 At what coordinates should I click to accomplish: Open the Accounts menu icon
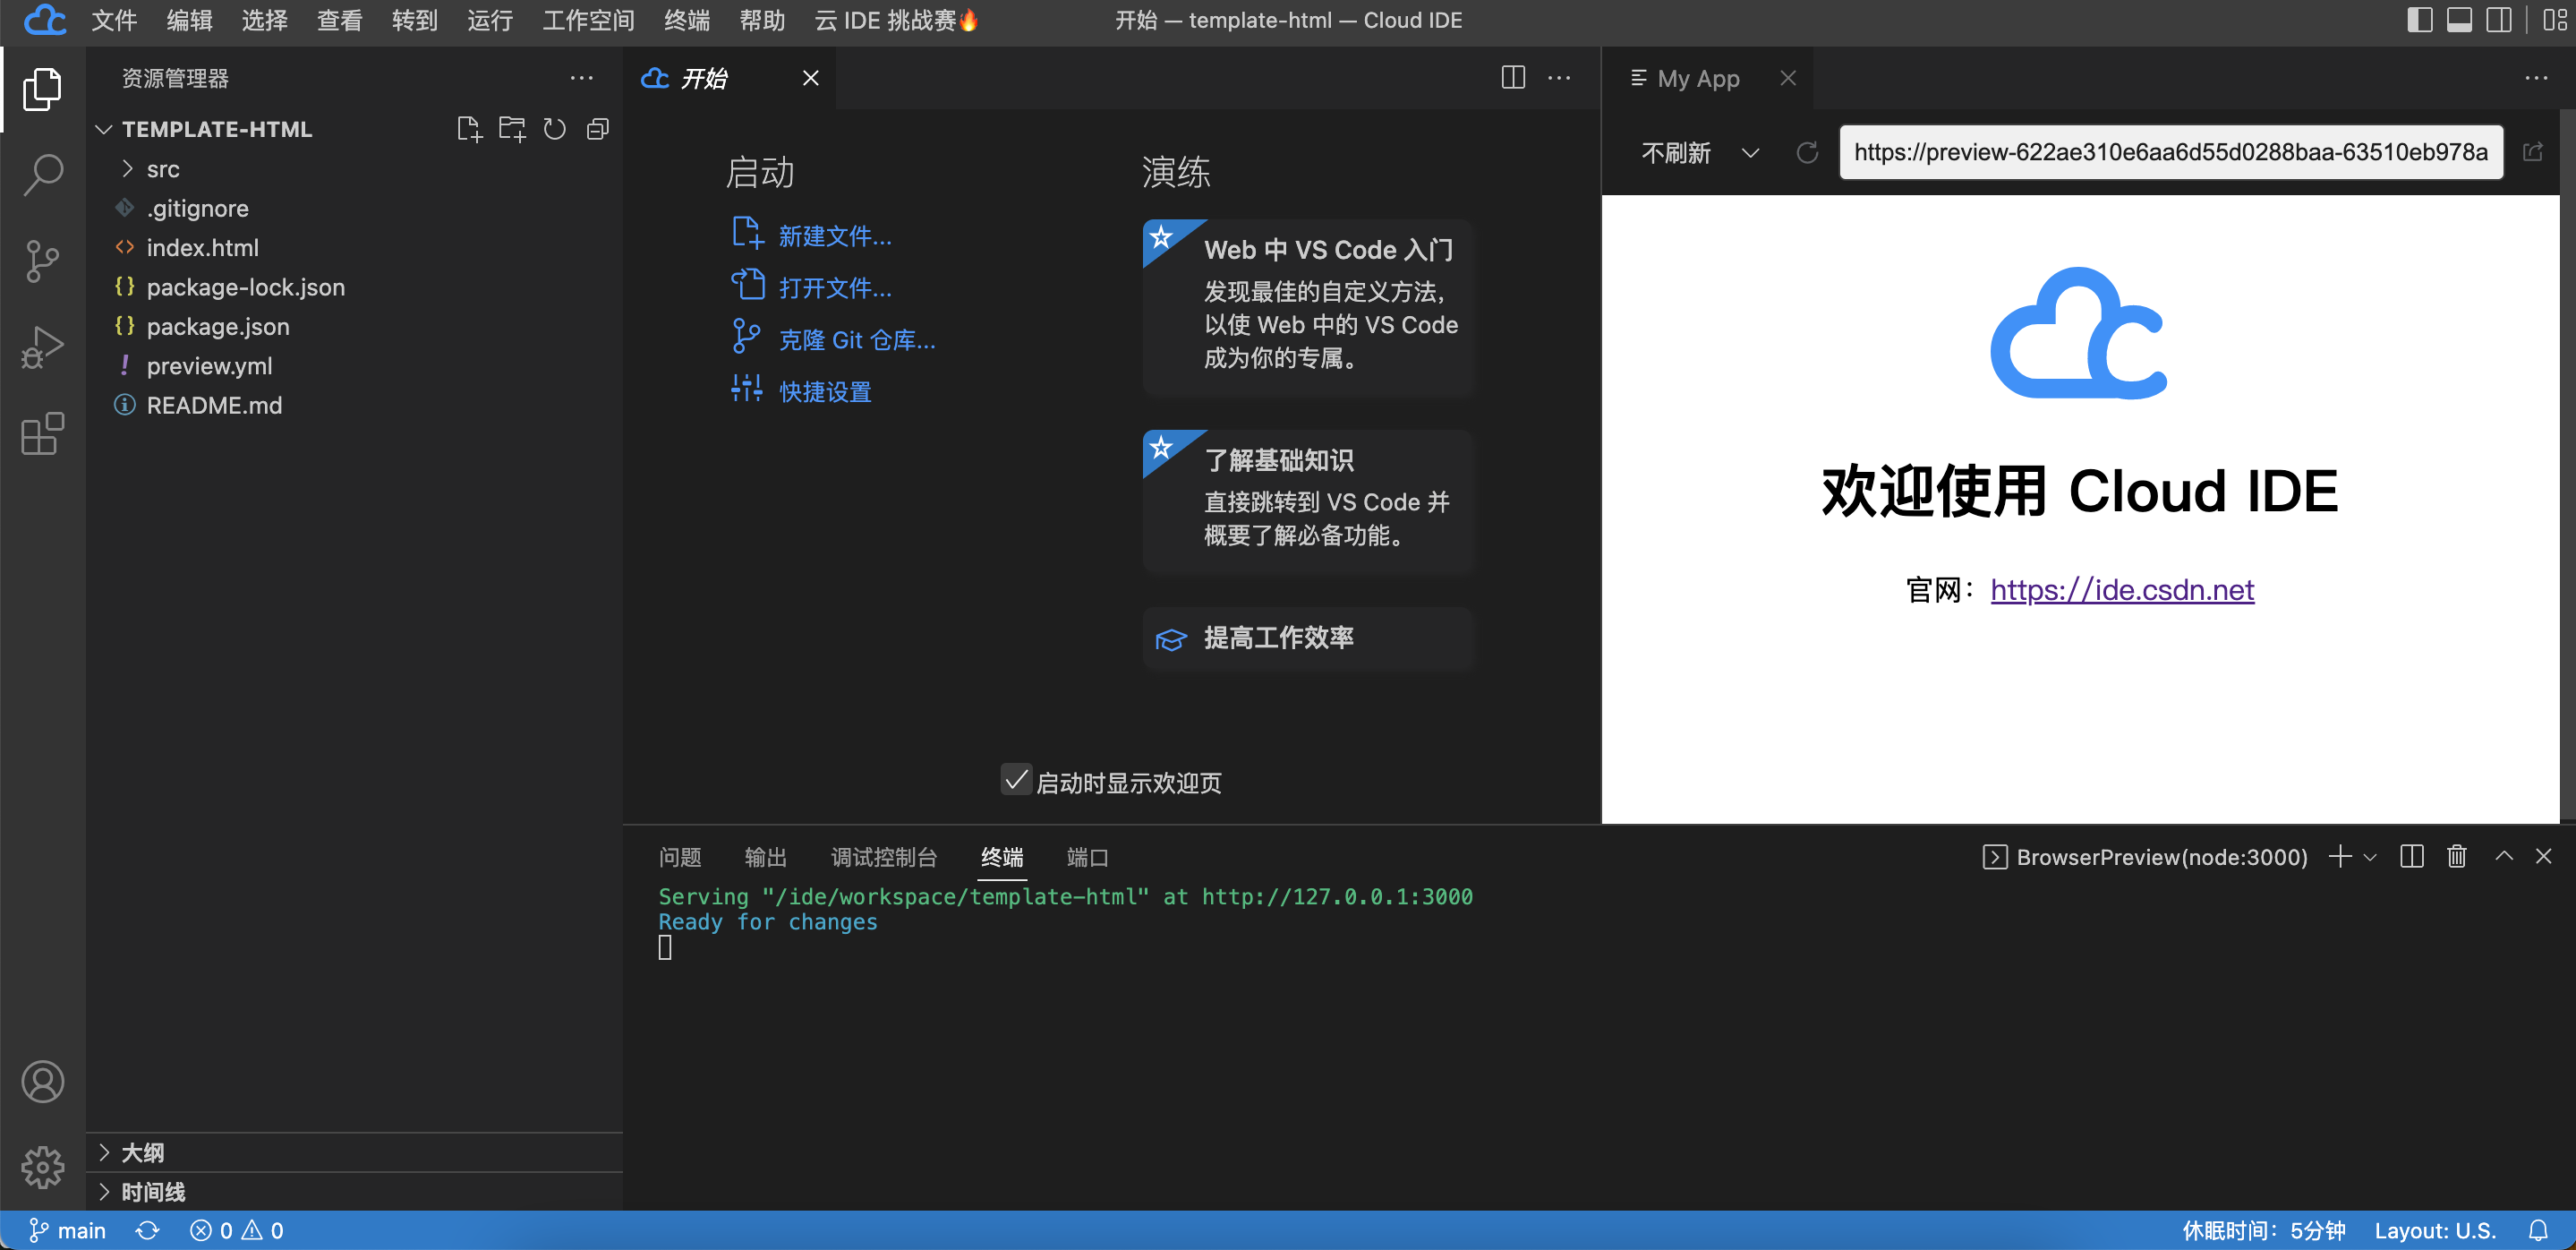[42, 1081]
